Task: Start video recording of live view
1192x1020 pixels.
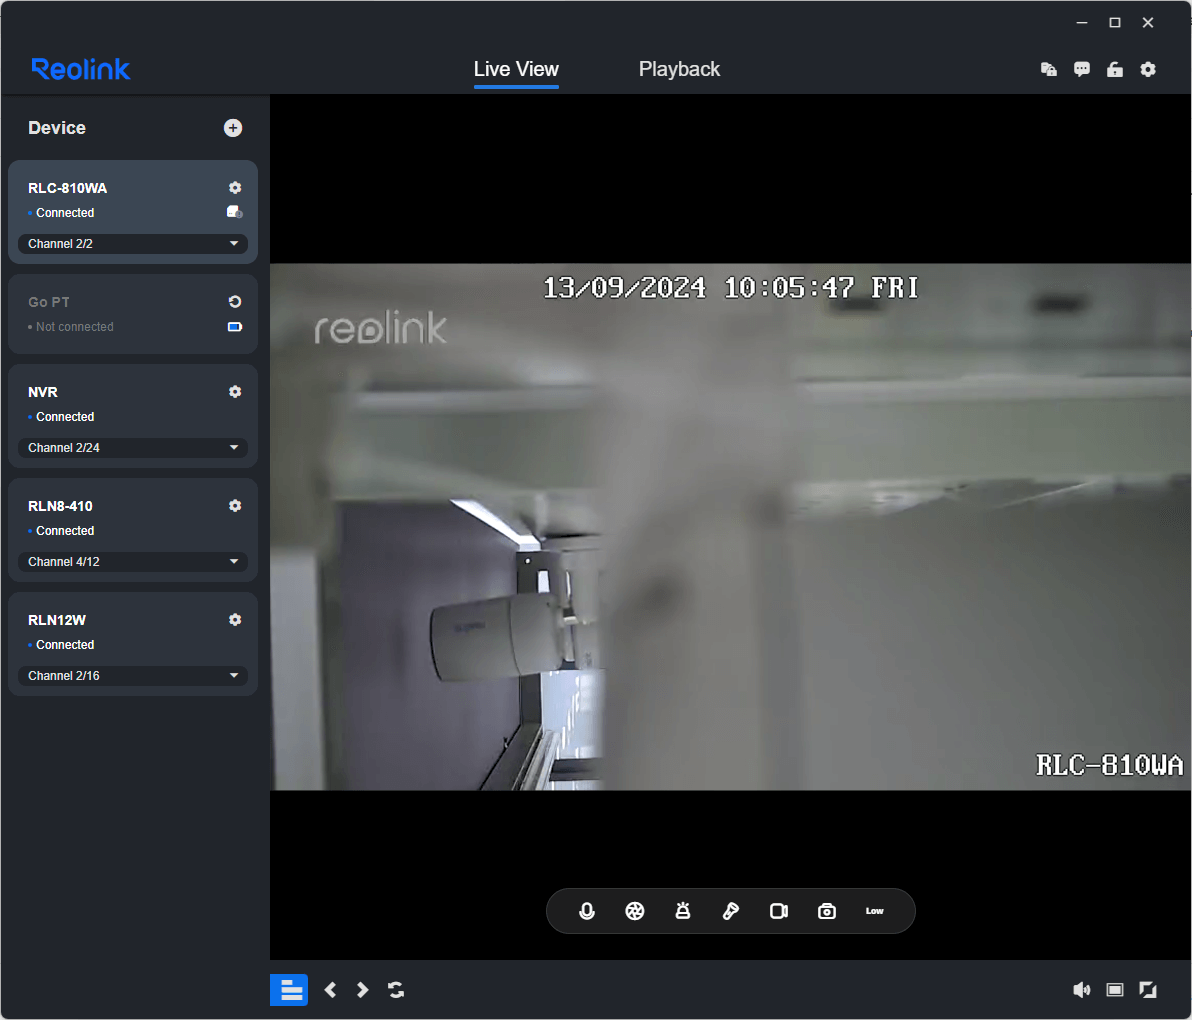Action: tap(778, 911)
